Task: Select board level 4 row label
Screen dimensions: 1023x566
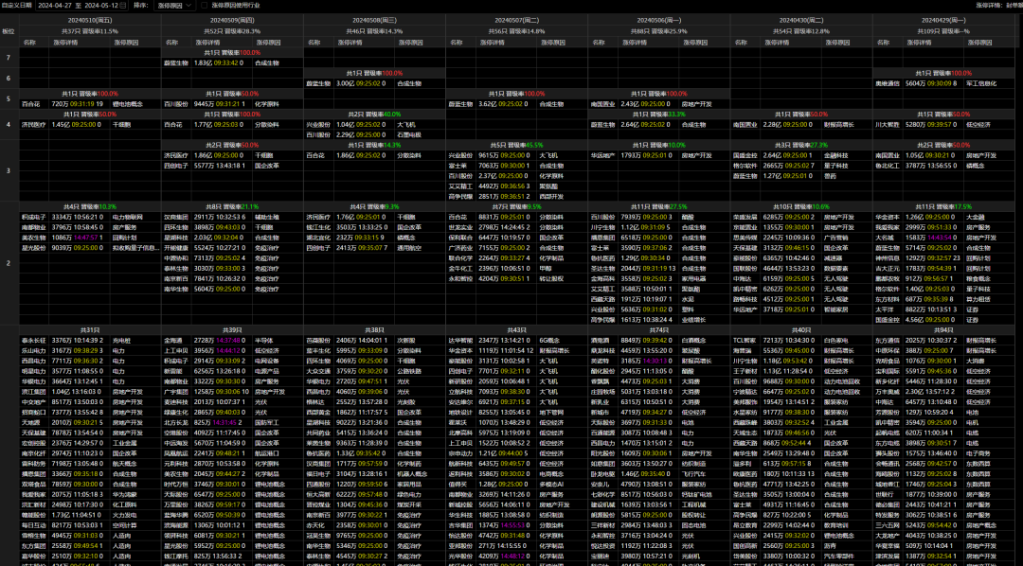Action: pyautogui.click(x=8, y=124)
